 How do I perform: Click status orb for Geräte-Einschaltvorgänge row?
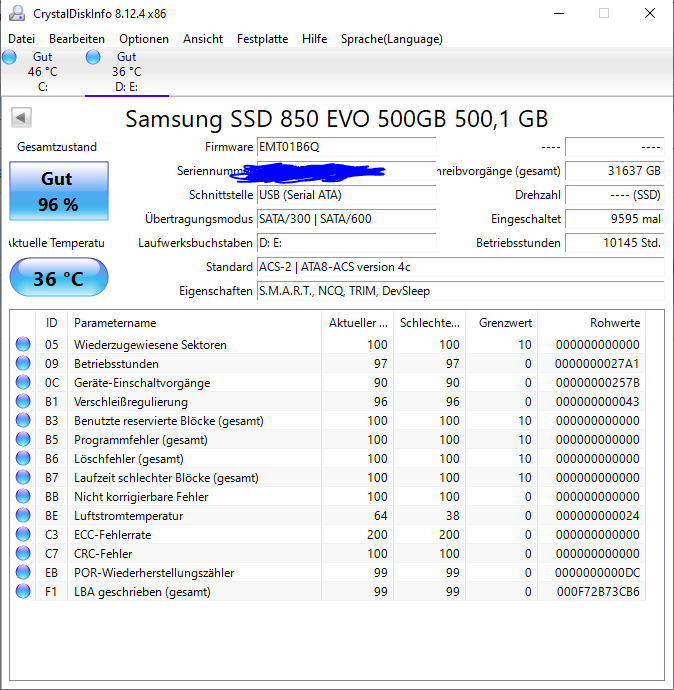pyautogui.click(x=23, y=382)
